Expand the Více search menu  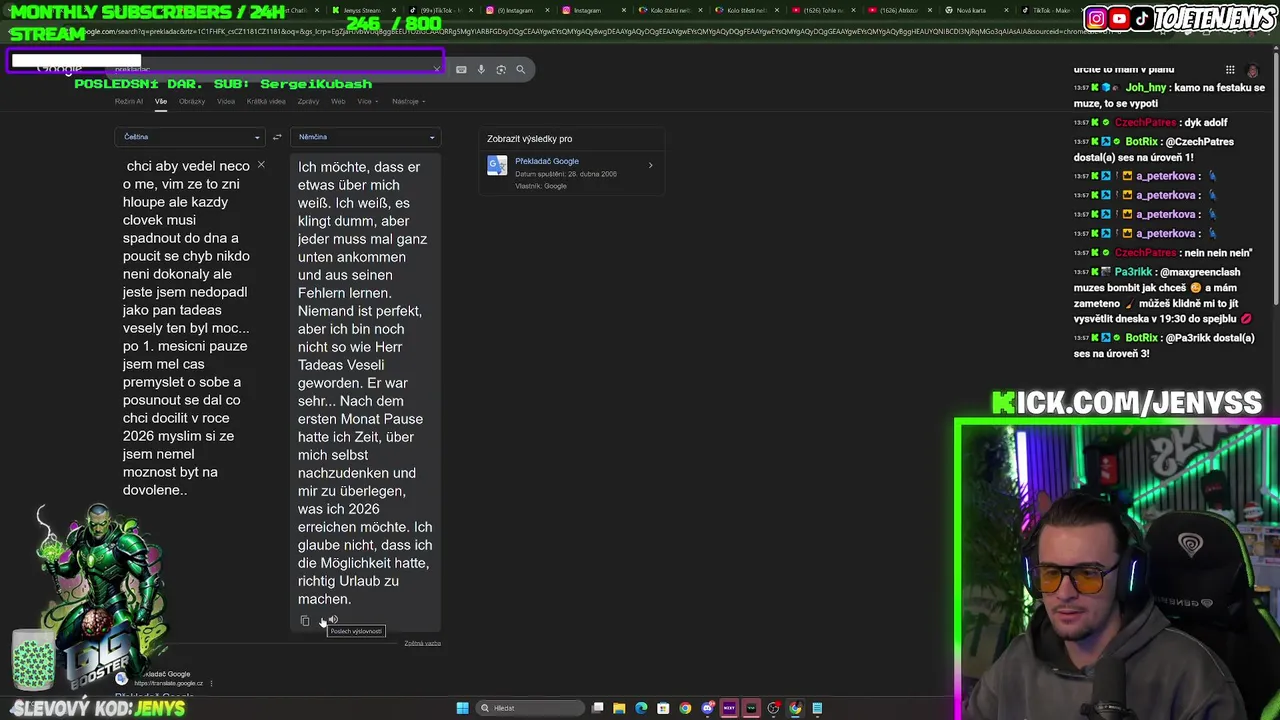(x=366, y=101)
